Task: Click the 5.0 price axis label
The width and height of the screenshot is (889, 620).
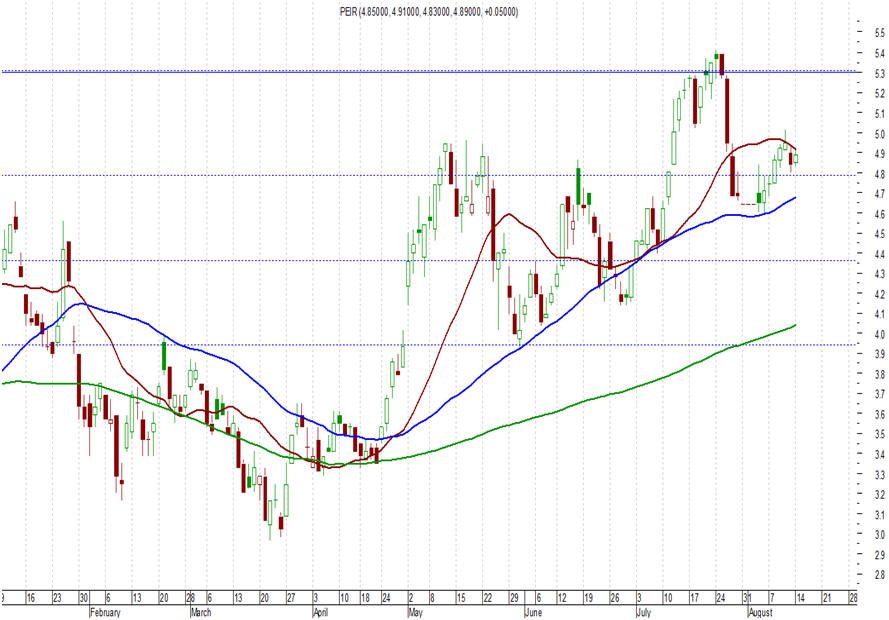Action: pyautogui.click(x=879, y=134)
